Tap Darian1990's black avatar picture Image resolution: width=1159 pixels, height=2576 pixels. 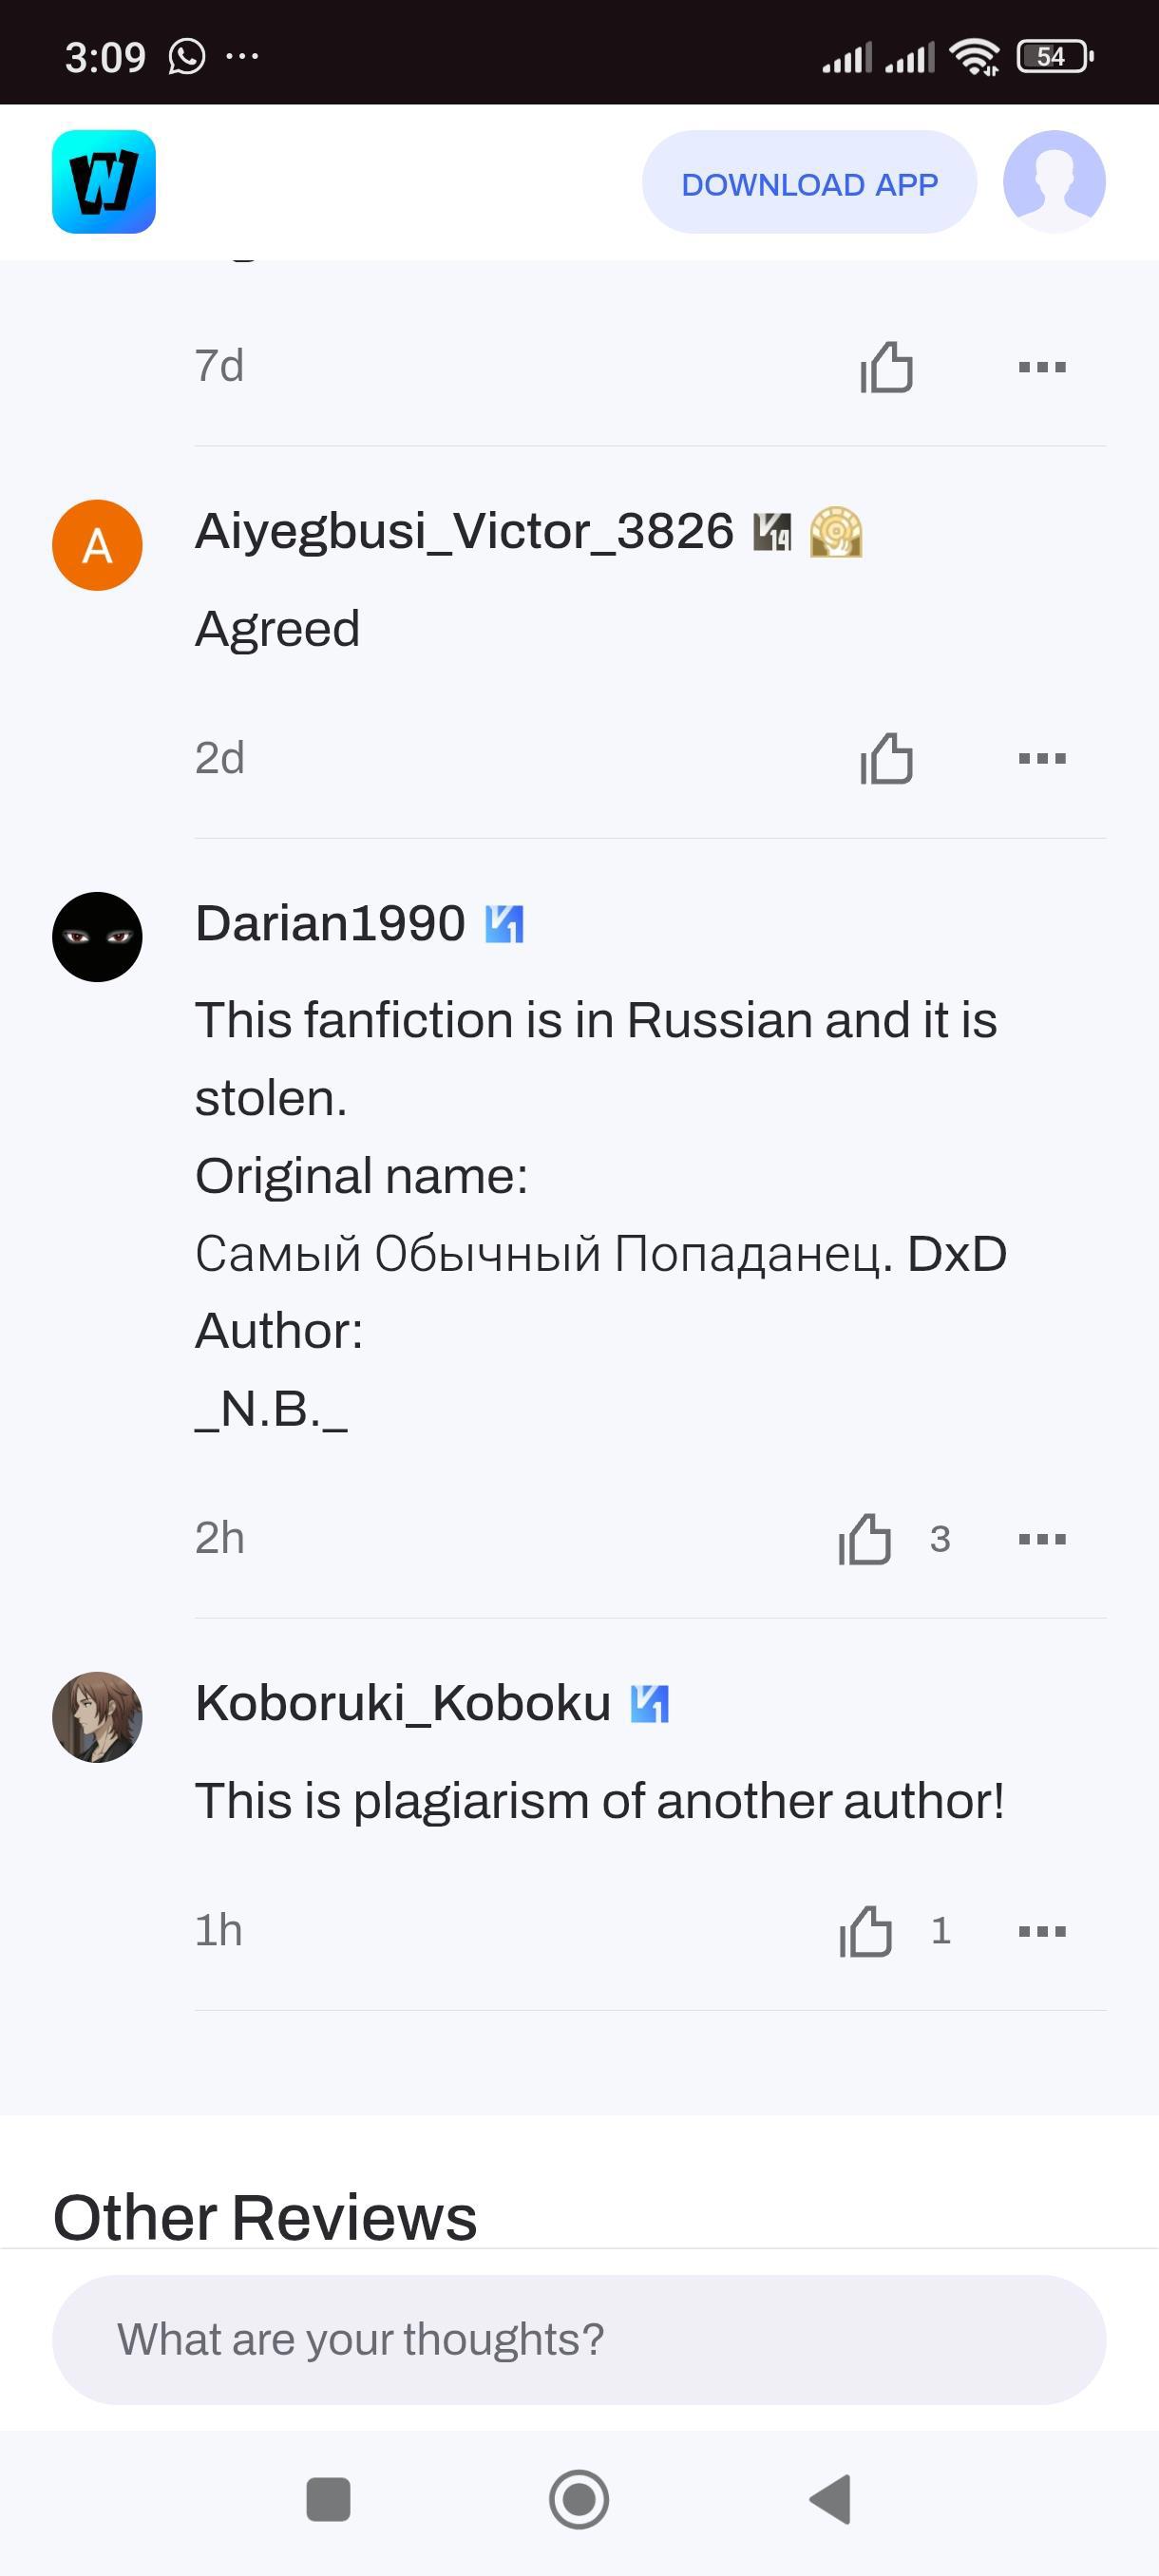pyautogui.click(x=97, y=937)
